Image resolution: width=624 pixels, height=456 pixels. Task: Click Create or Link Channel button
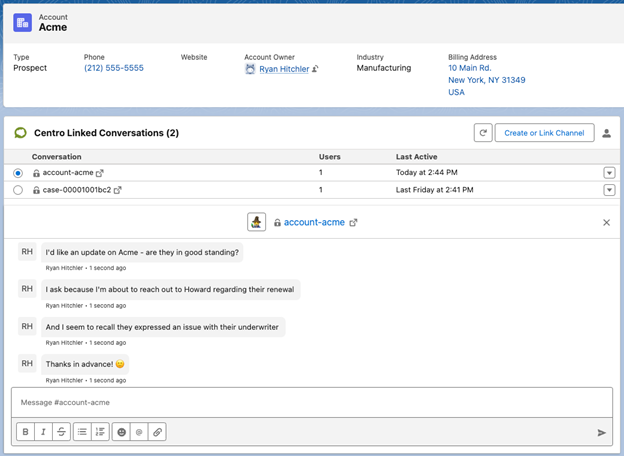tap(544, 133)
